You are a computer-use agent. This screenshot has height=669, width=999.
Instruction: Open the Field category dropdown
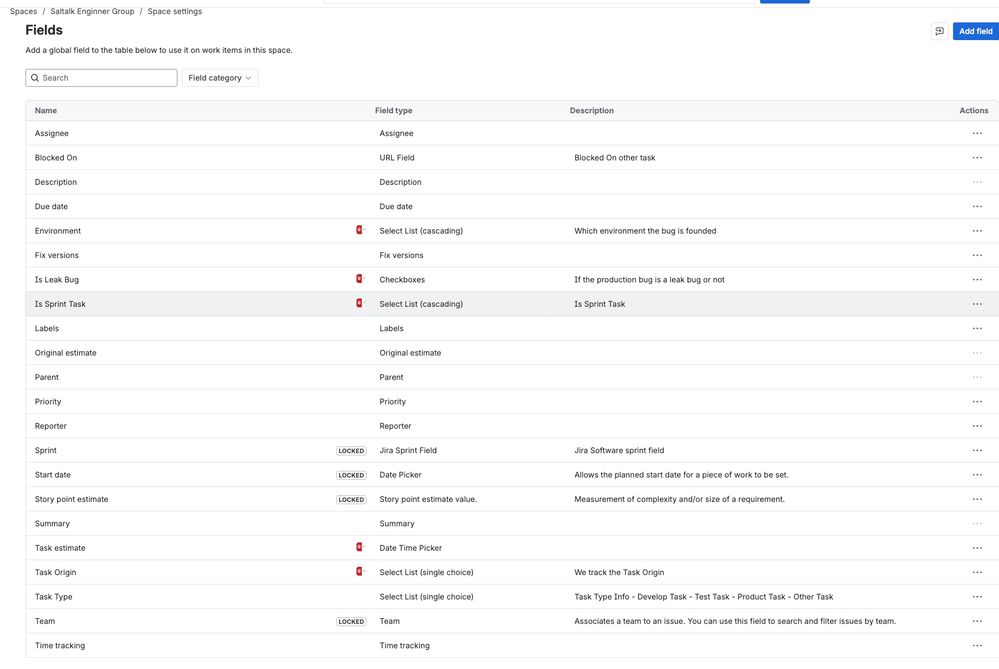click(x=220, y=78)
